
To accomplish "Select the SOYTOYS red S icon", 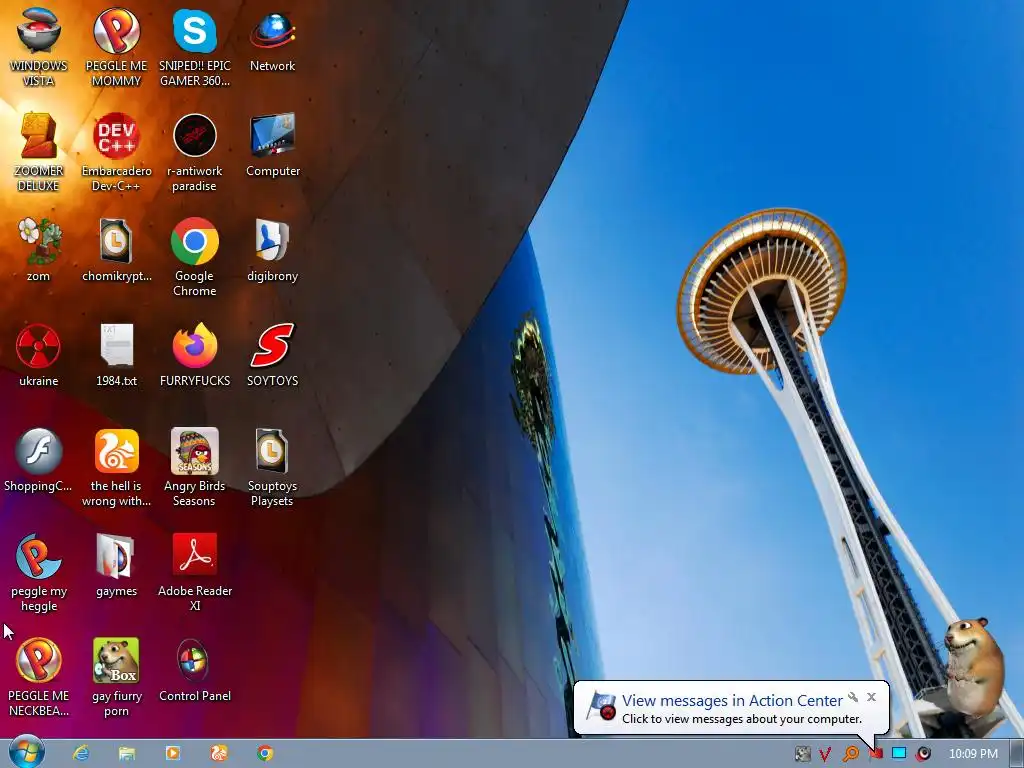I will pos(272,355).
